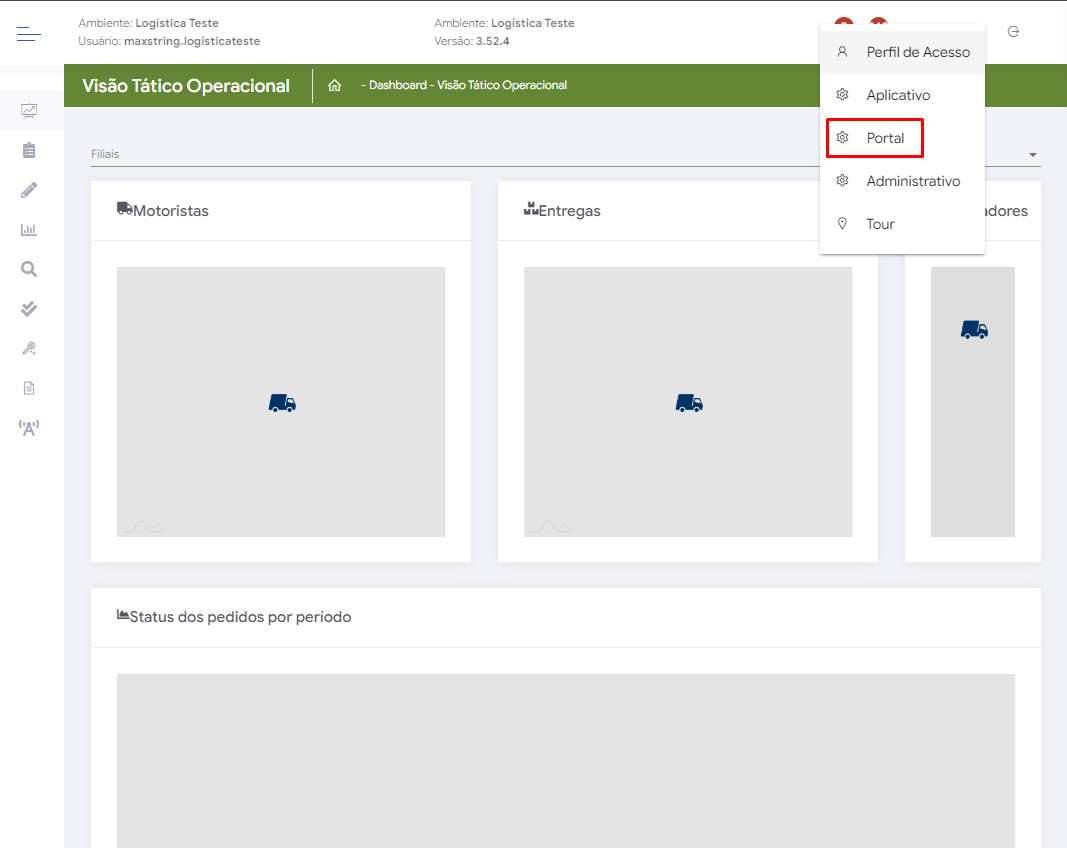Image resolution: width=1067 pixels, height=848 pixels.
Task: Click the clipboard icon in sidebar
Action: click(29, 150)
